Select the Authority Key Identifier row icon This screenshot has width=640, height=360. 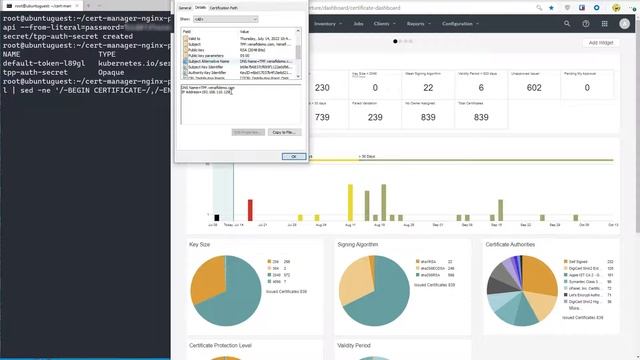pos(185,73)
